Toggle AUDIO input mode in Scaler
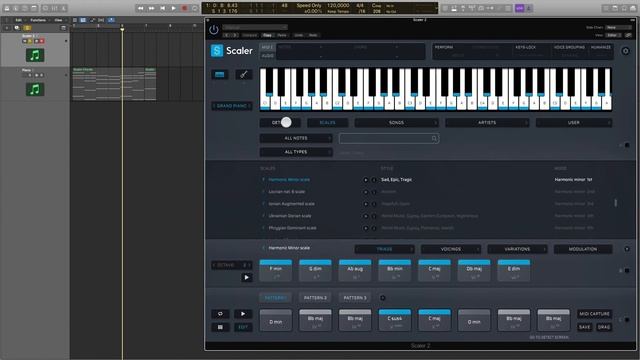 pyautogui.click(x=267, y=56)
